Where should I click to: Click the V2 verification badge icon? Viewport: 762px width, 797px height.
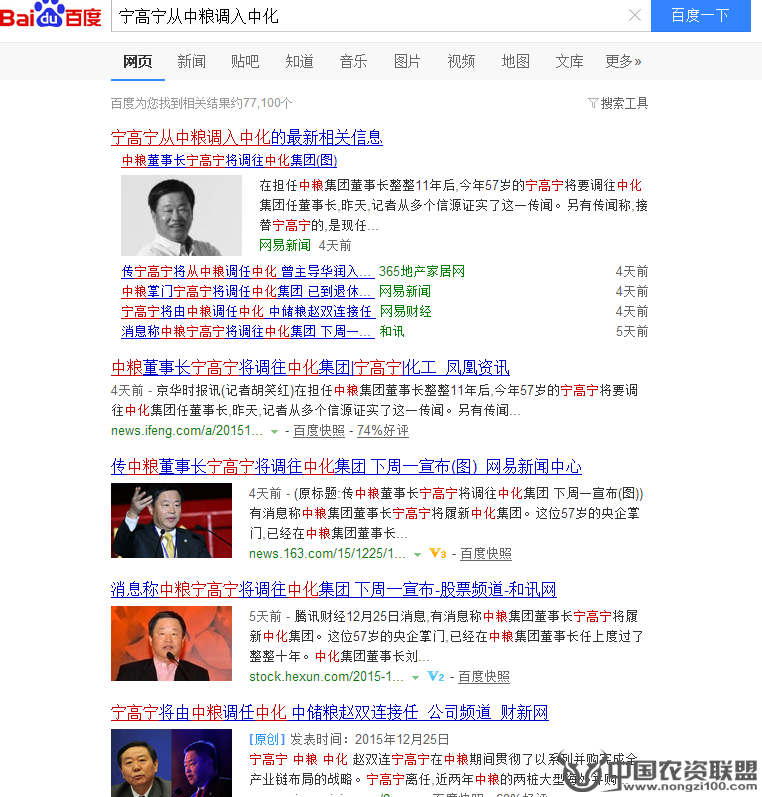[x=436, y=677]
